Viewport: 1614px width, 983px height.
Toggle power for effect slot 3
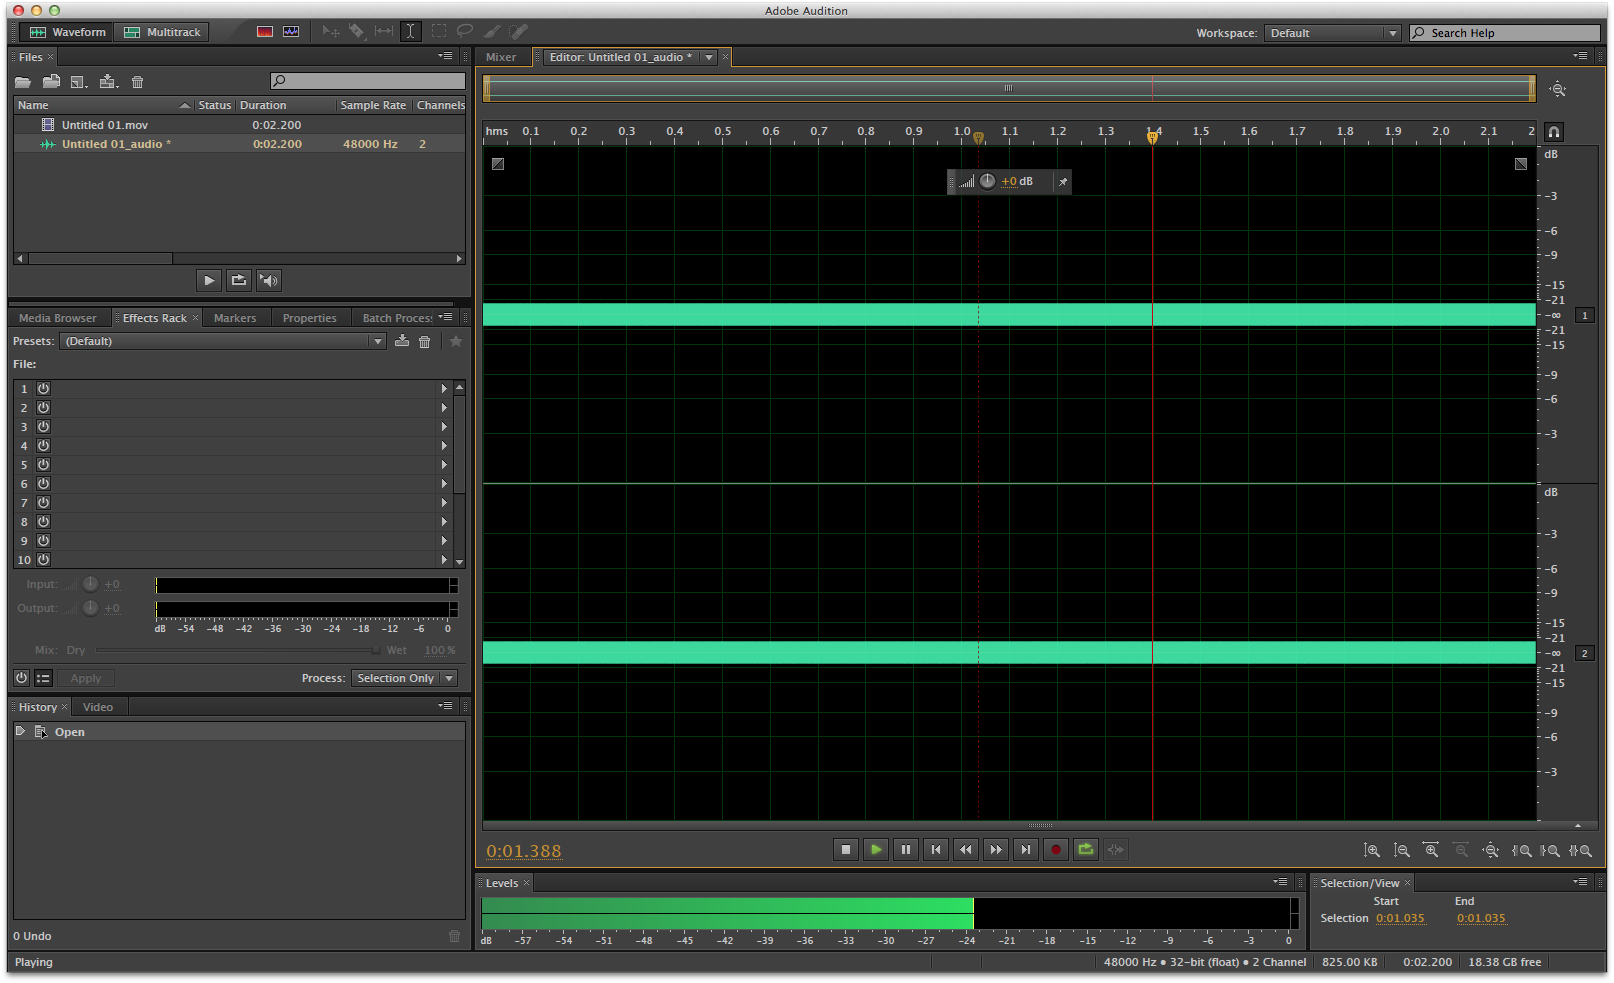pyautogui.click(x=44, y=426)
